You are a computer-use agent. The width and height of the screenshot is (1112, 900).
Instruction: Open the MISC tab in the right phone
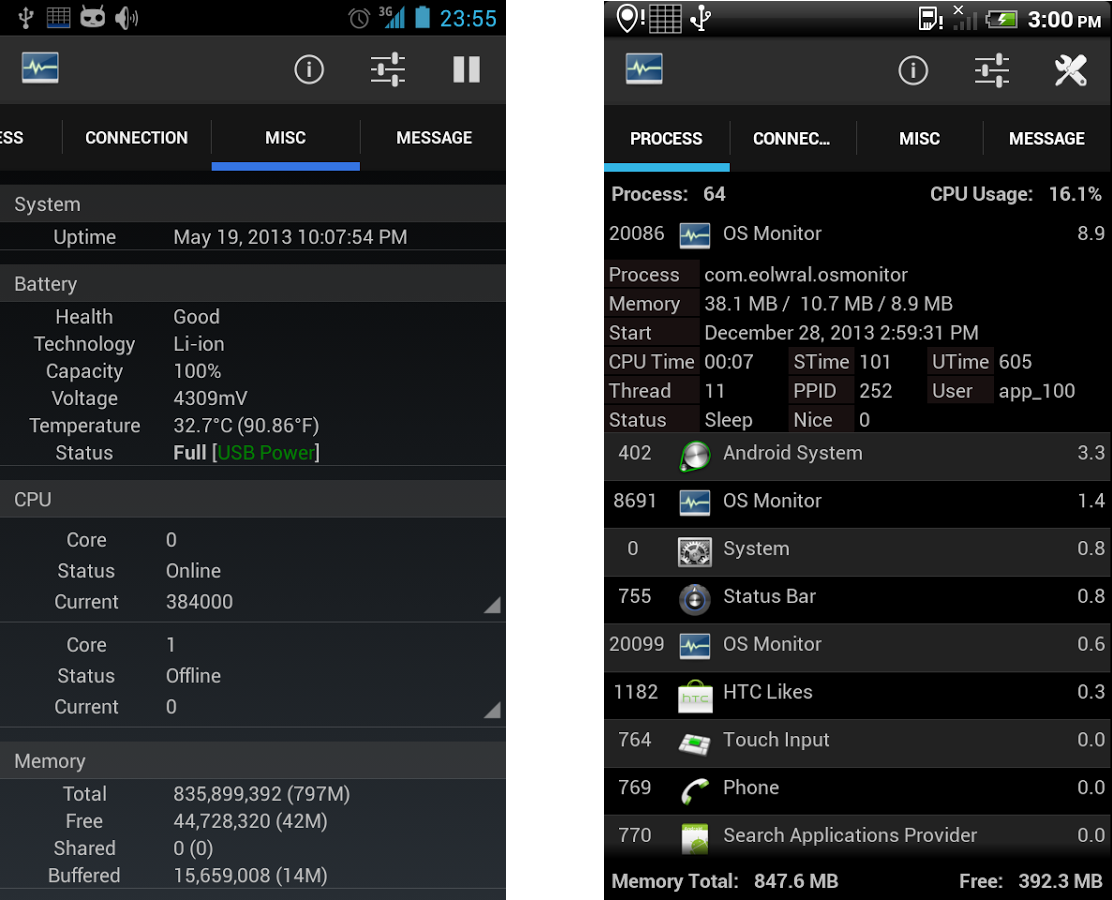pos(920,138)
